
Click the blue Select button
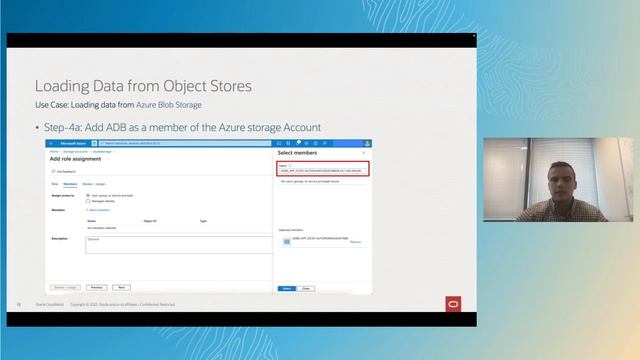tap(287, 289)
